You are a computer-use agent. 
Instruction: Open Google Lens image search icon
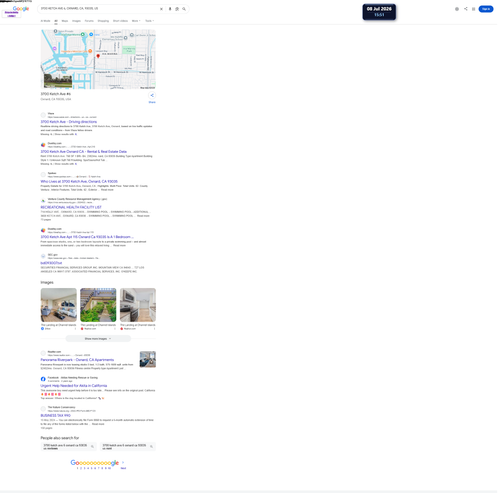177,9
